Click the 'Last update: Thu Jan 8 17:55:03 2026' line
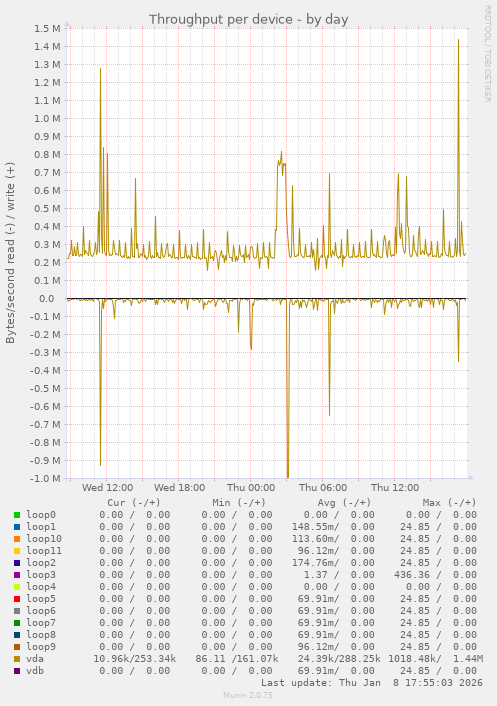The image size is (497, 706). pos(372,683)
